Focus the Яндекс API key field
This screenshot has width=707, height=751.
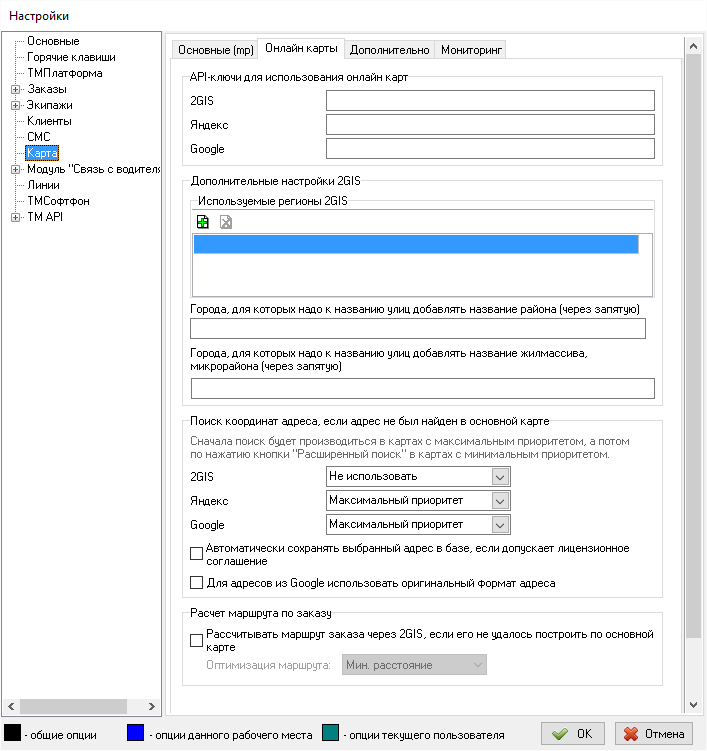[x=490, y=125]
